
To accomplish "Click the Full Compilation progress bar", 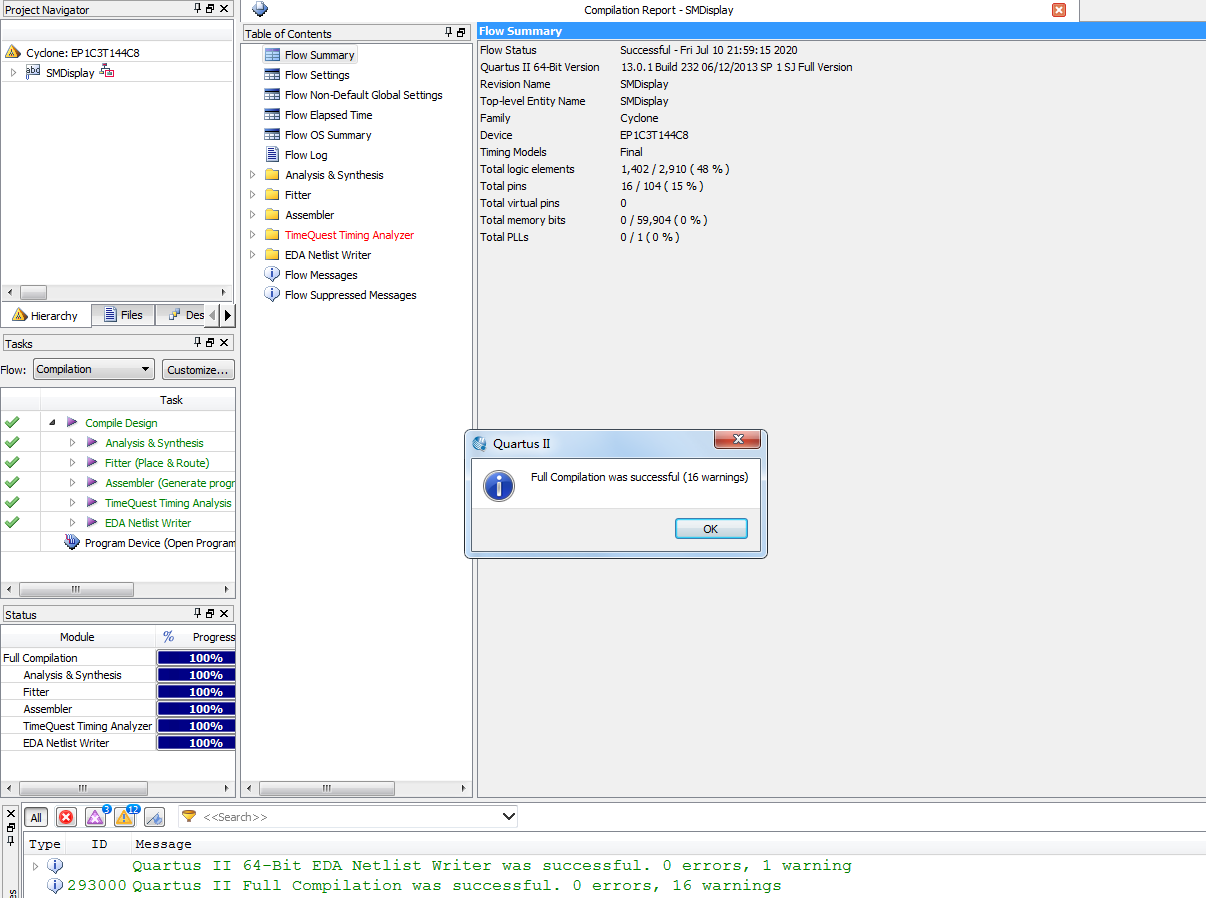I will coord(196,658).
